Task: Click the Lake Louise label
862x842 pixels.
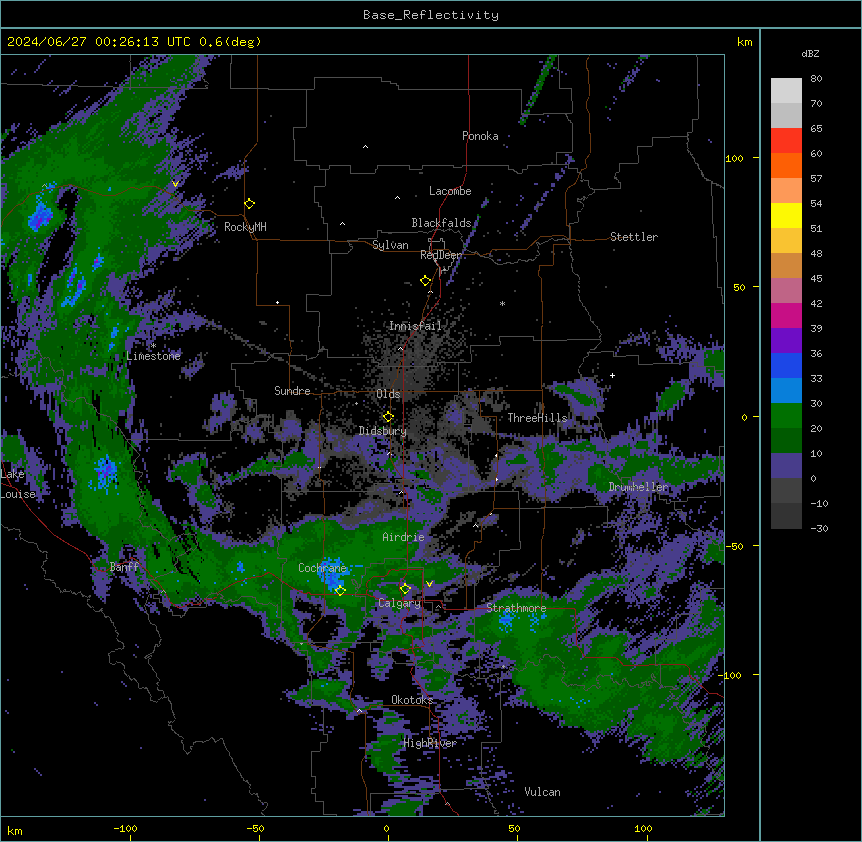Action: (17, 484)
